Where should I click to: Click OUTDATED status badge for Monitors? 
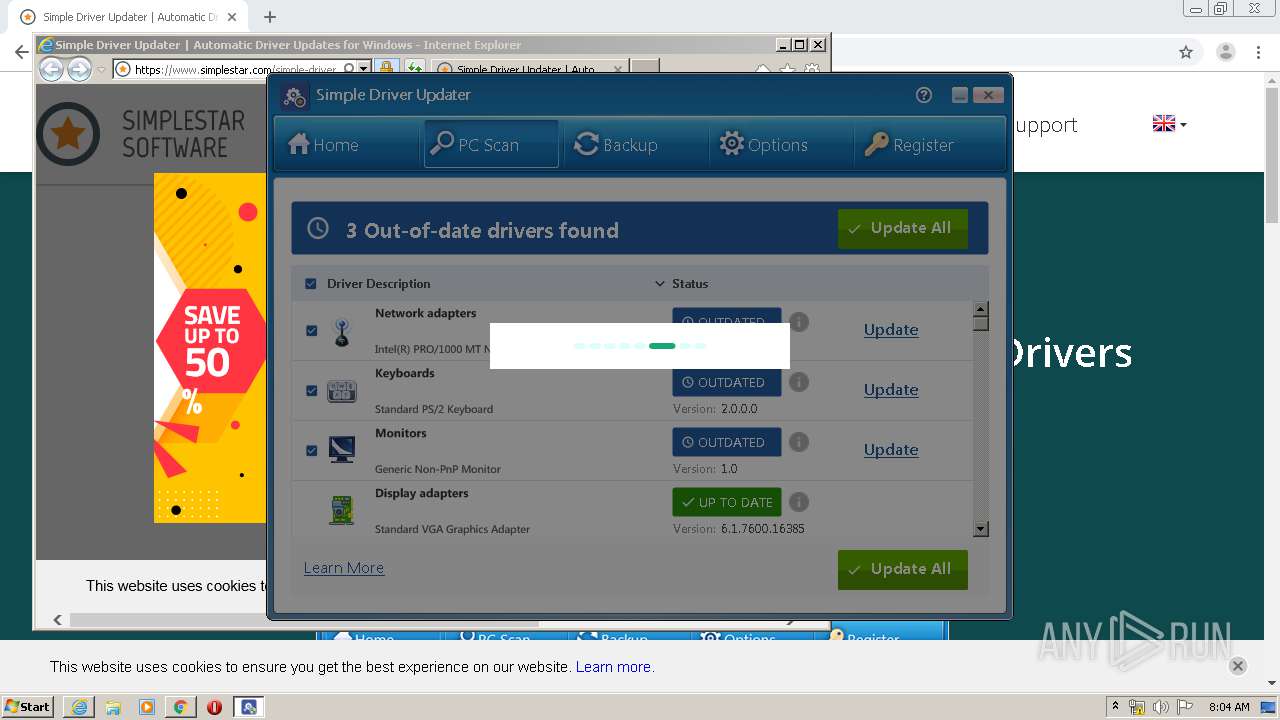point(727,442)
